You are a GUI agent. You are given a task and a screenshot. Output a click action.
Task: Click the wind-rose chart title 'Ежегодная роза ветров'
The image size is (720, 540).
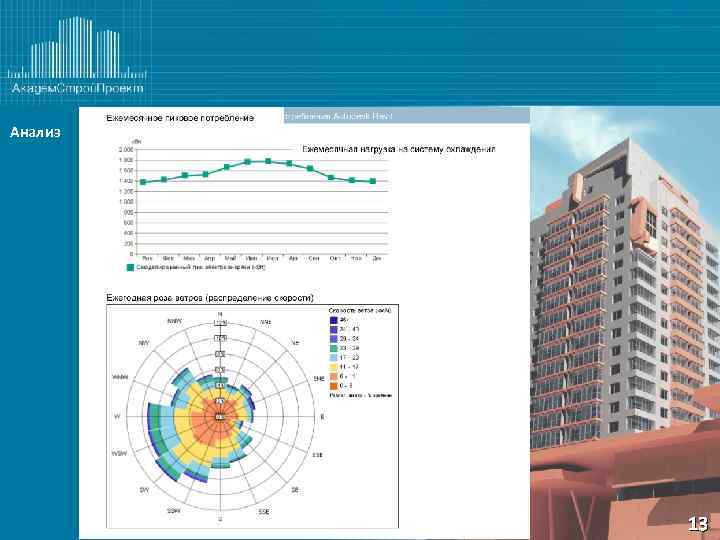coord(210,298)
